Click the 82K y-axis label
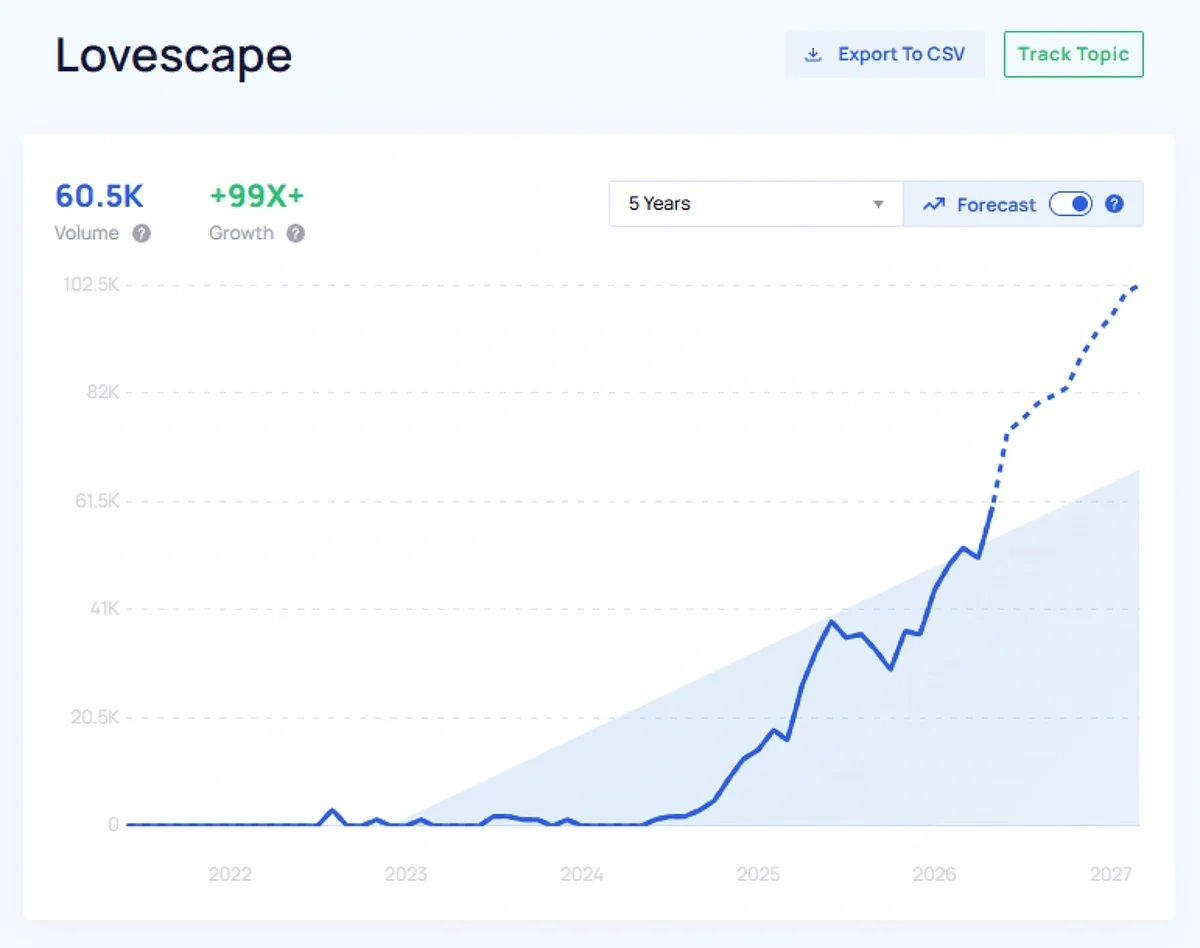Image resolution: width=1200 pixels, height=948 pixels. 103,392
